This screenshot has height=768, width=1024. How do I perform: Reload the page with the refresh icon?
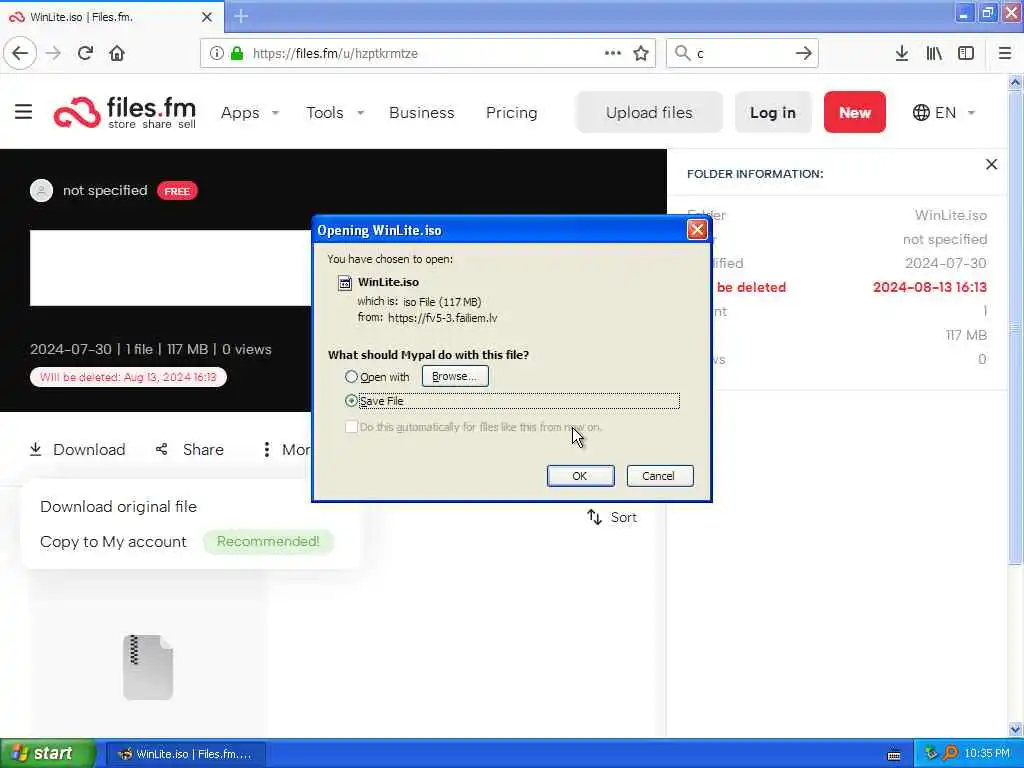coord(85,53)
